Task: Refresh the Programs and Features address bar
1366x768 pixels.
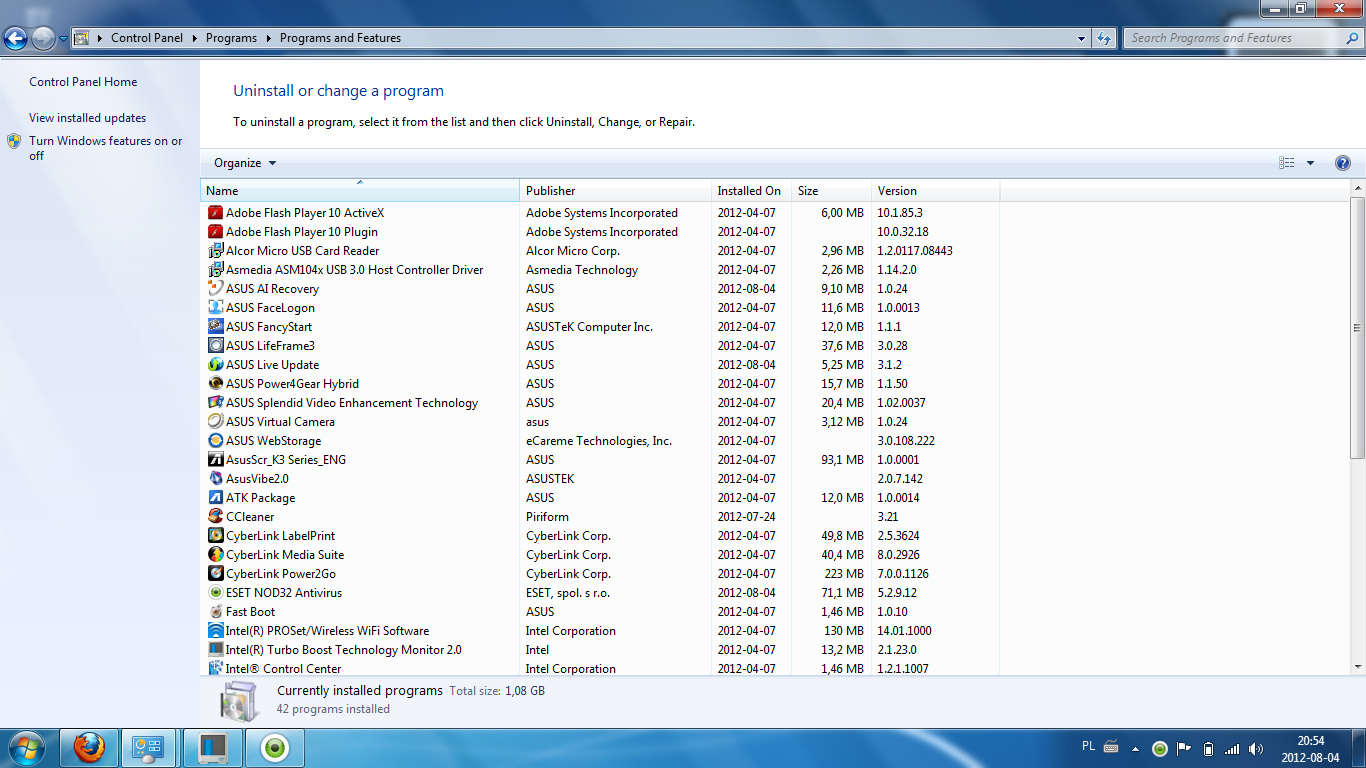Action: click(1104, 38)
